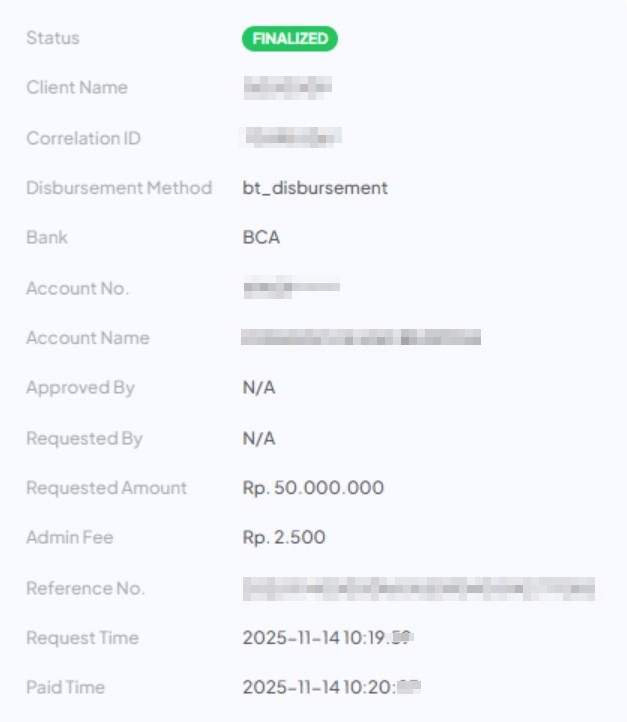627x722 pixels.
Task: Click the Request Time timestamp value
Action: coord(328,638)
